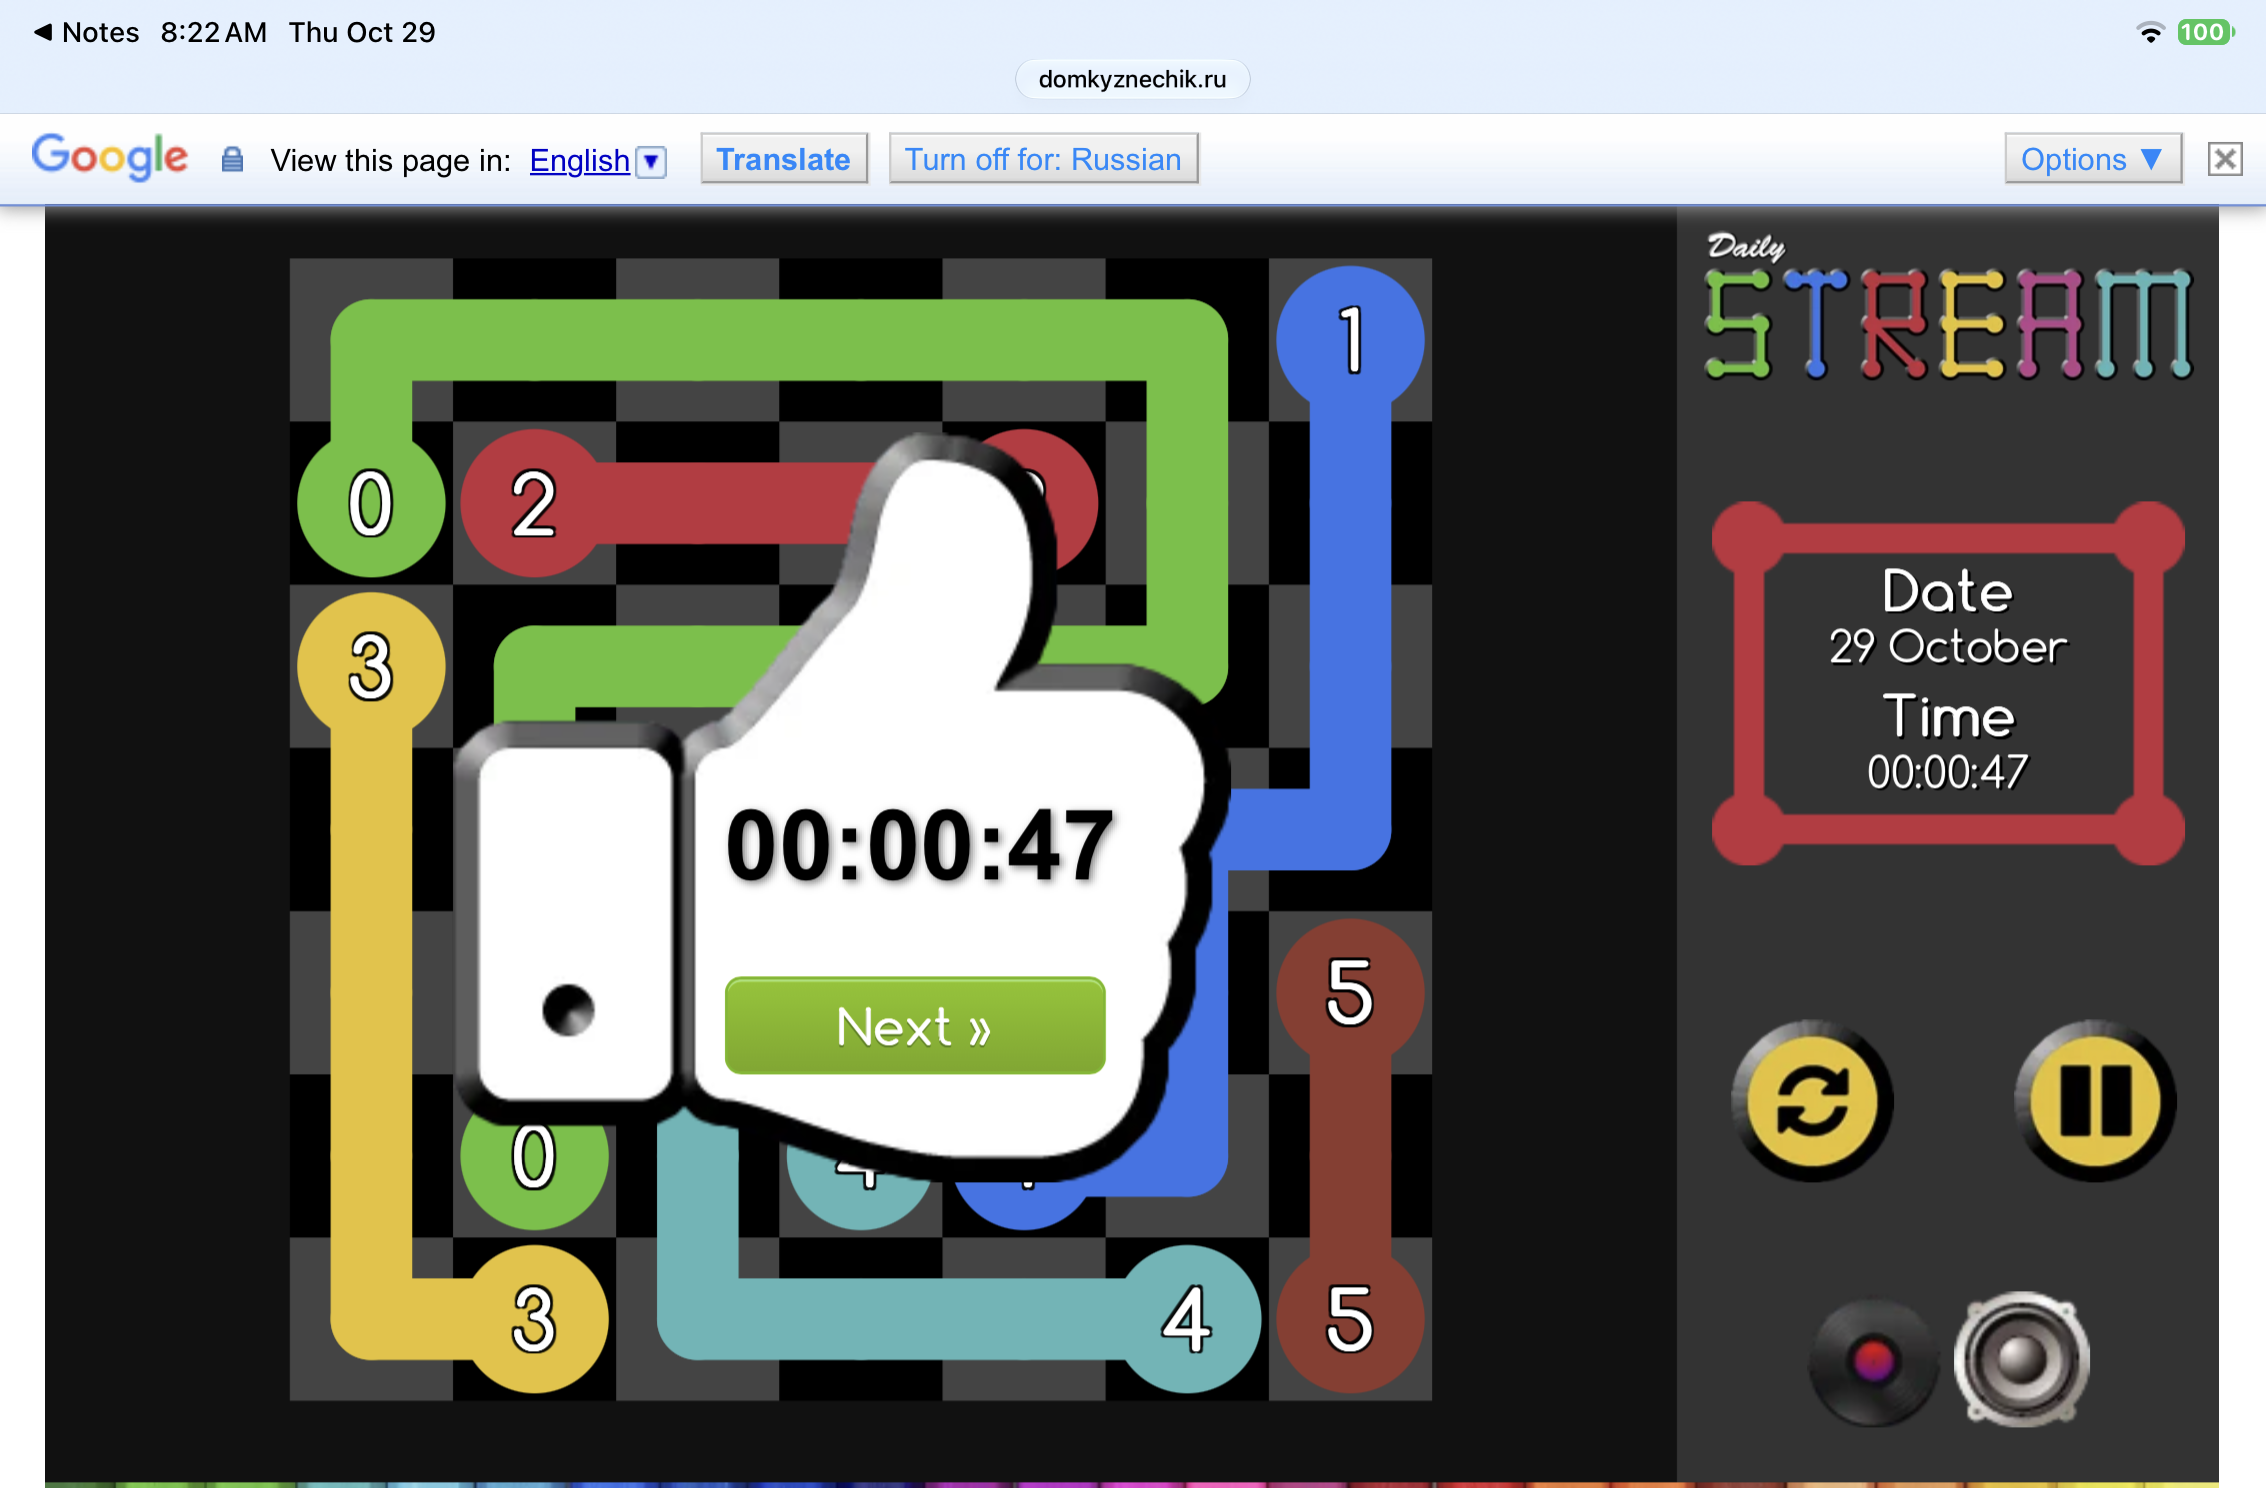Pause the game with the yellow pause button
The width and height of the screenshot is (2266, 1488).
click(x=2095, y=1101)
